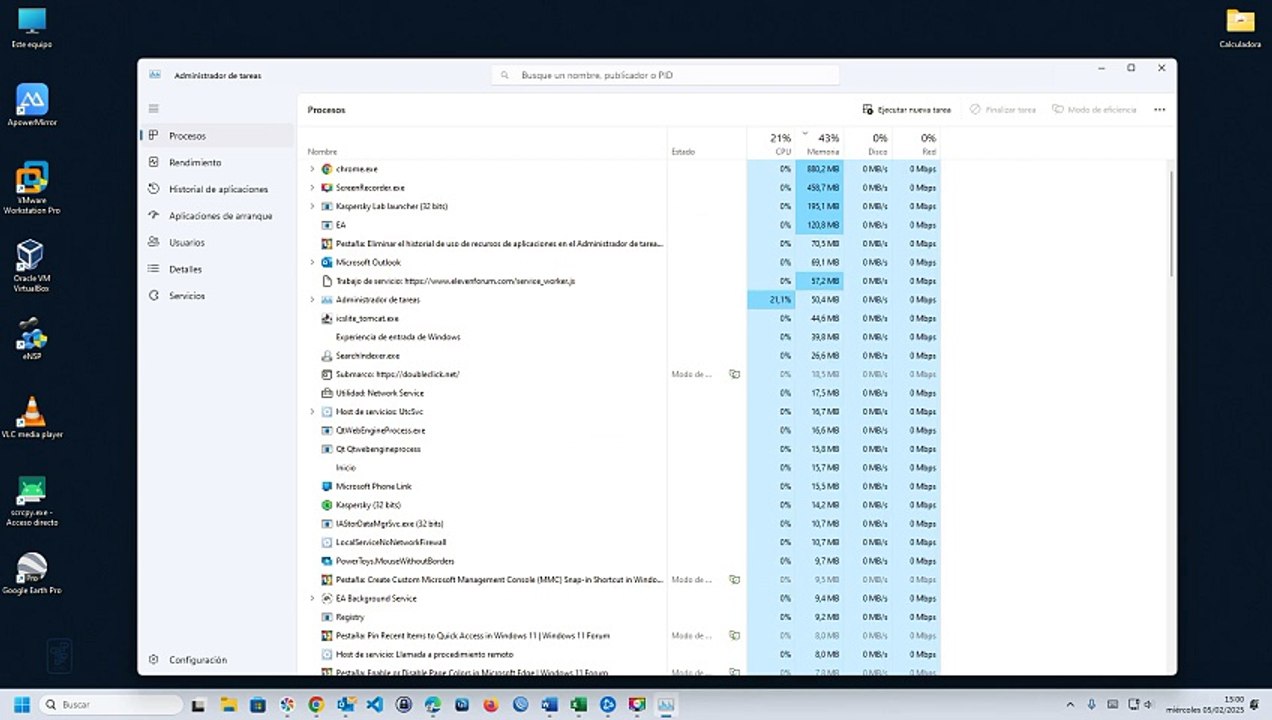Expand the chrome.exe process group
1272x720 pixels.
[x=312, y=169]
